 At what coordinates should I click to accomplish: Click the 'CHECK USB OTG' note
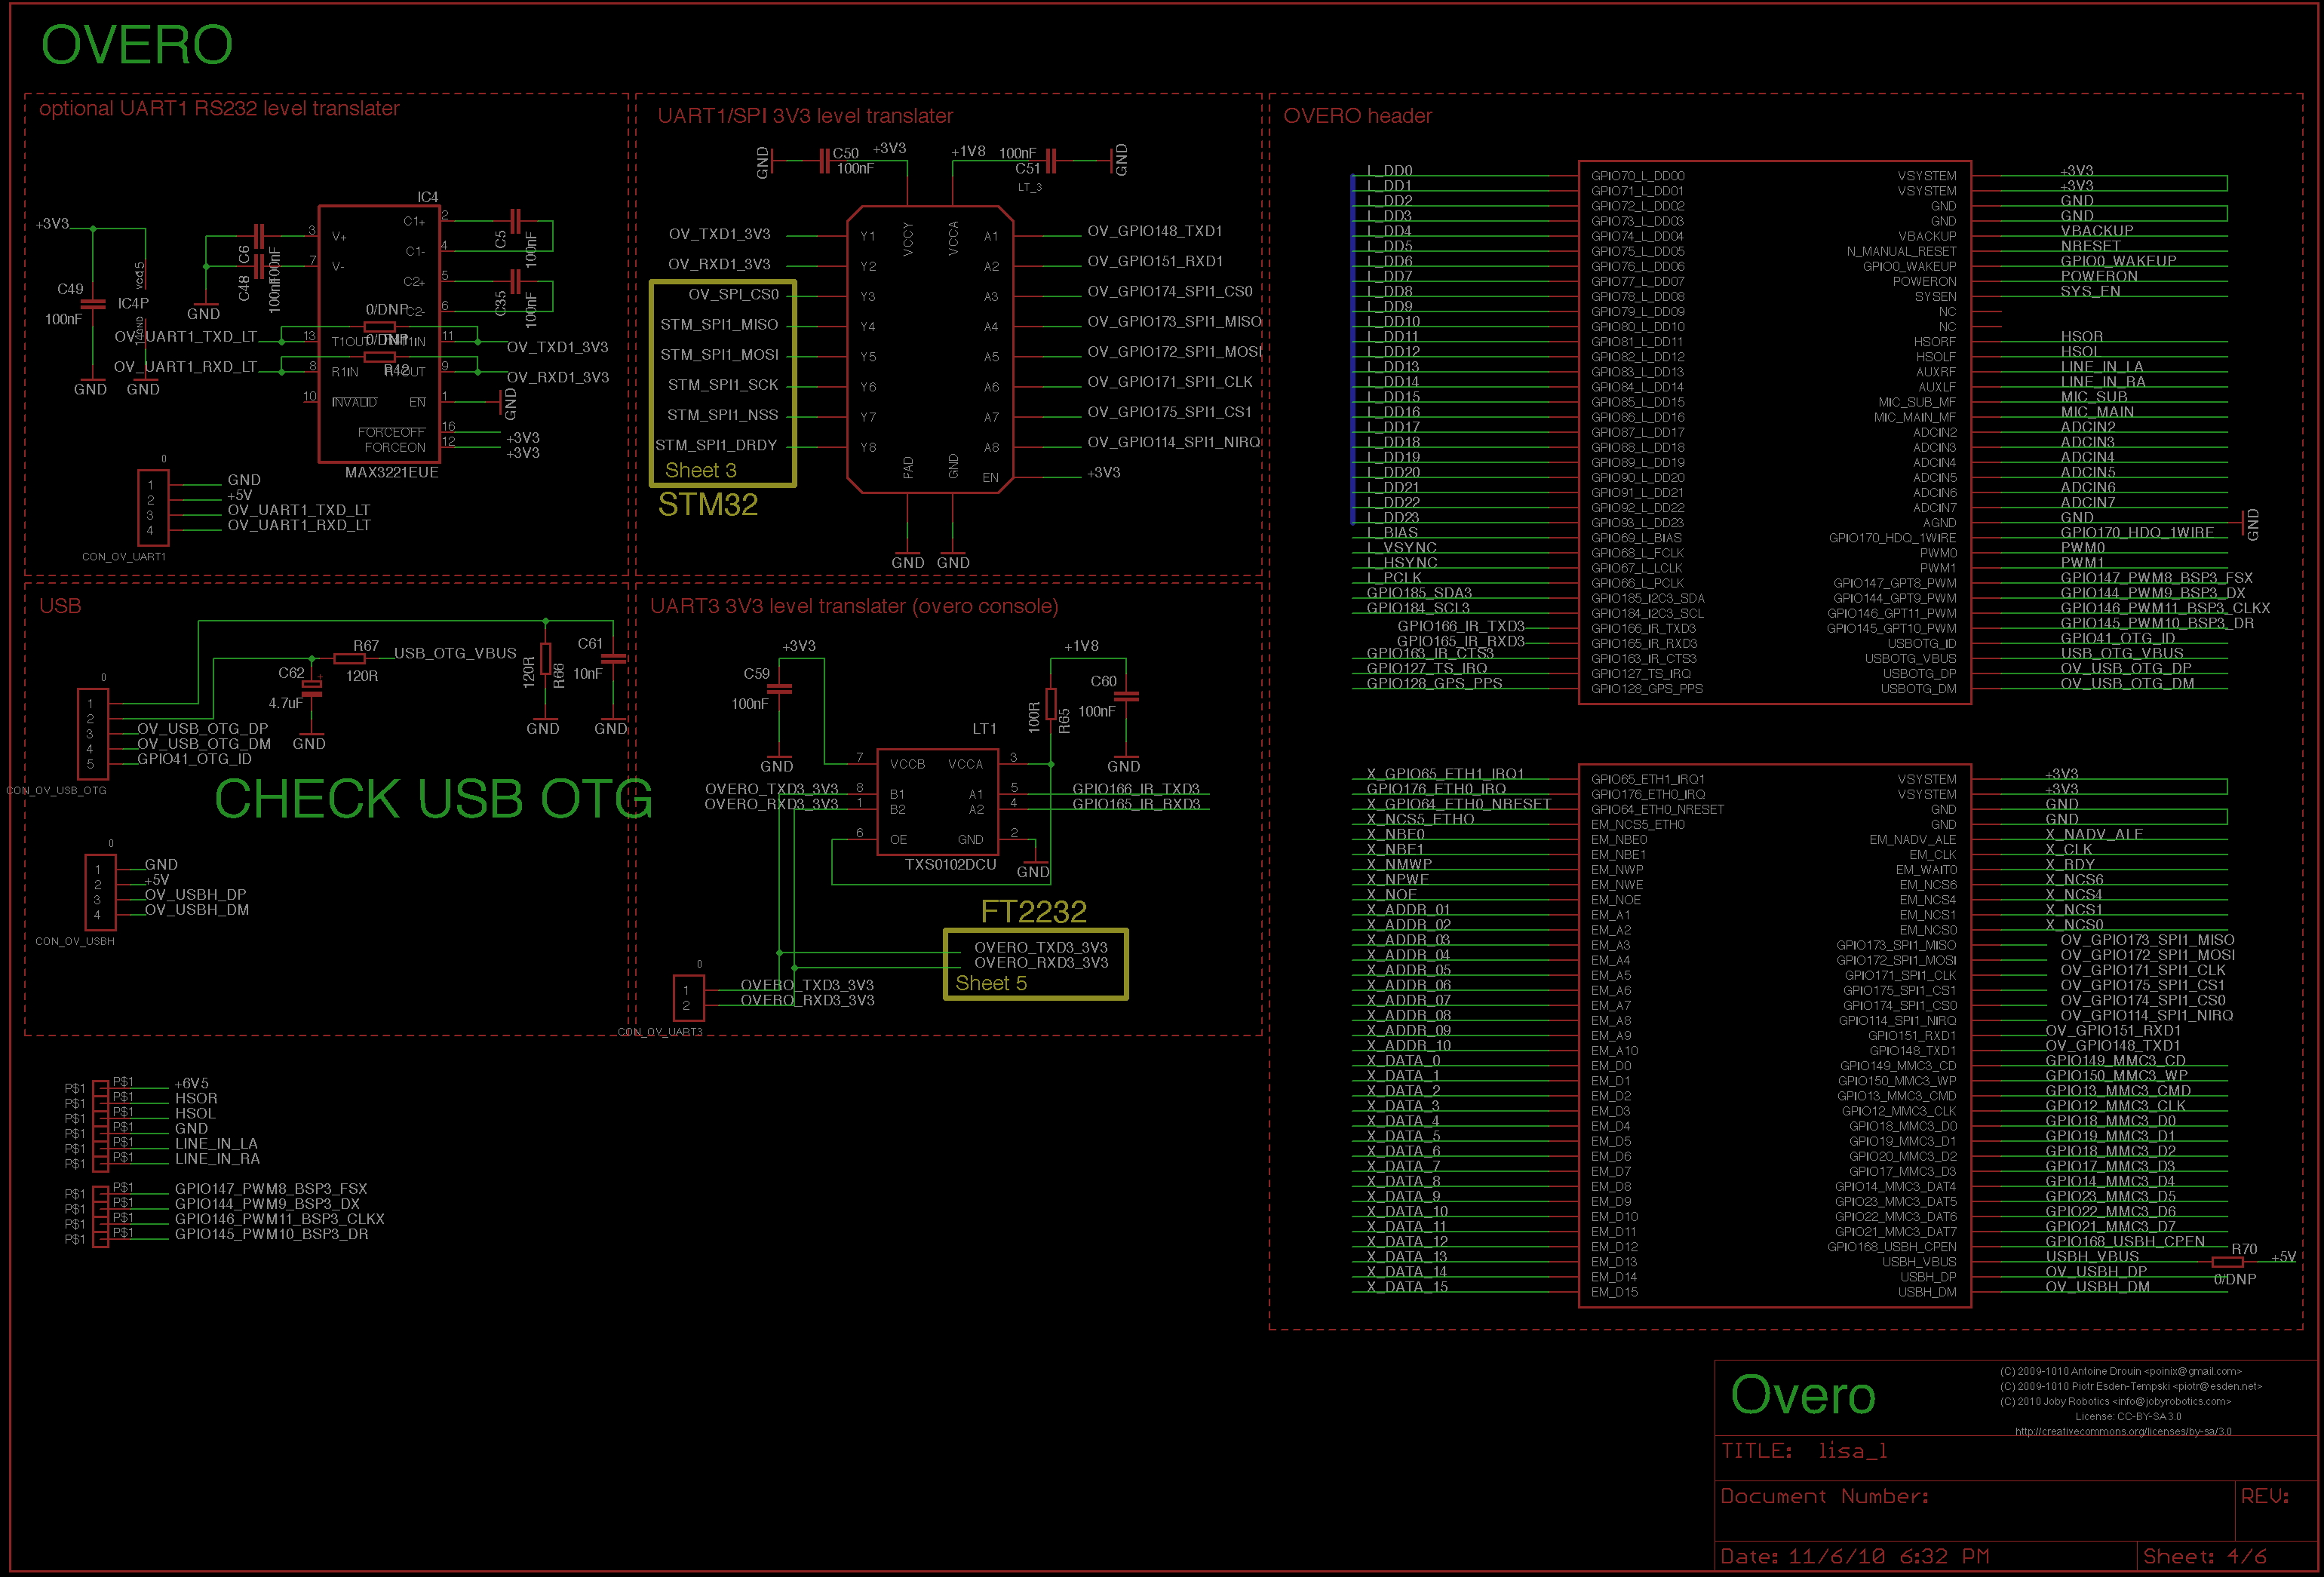434,799
